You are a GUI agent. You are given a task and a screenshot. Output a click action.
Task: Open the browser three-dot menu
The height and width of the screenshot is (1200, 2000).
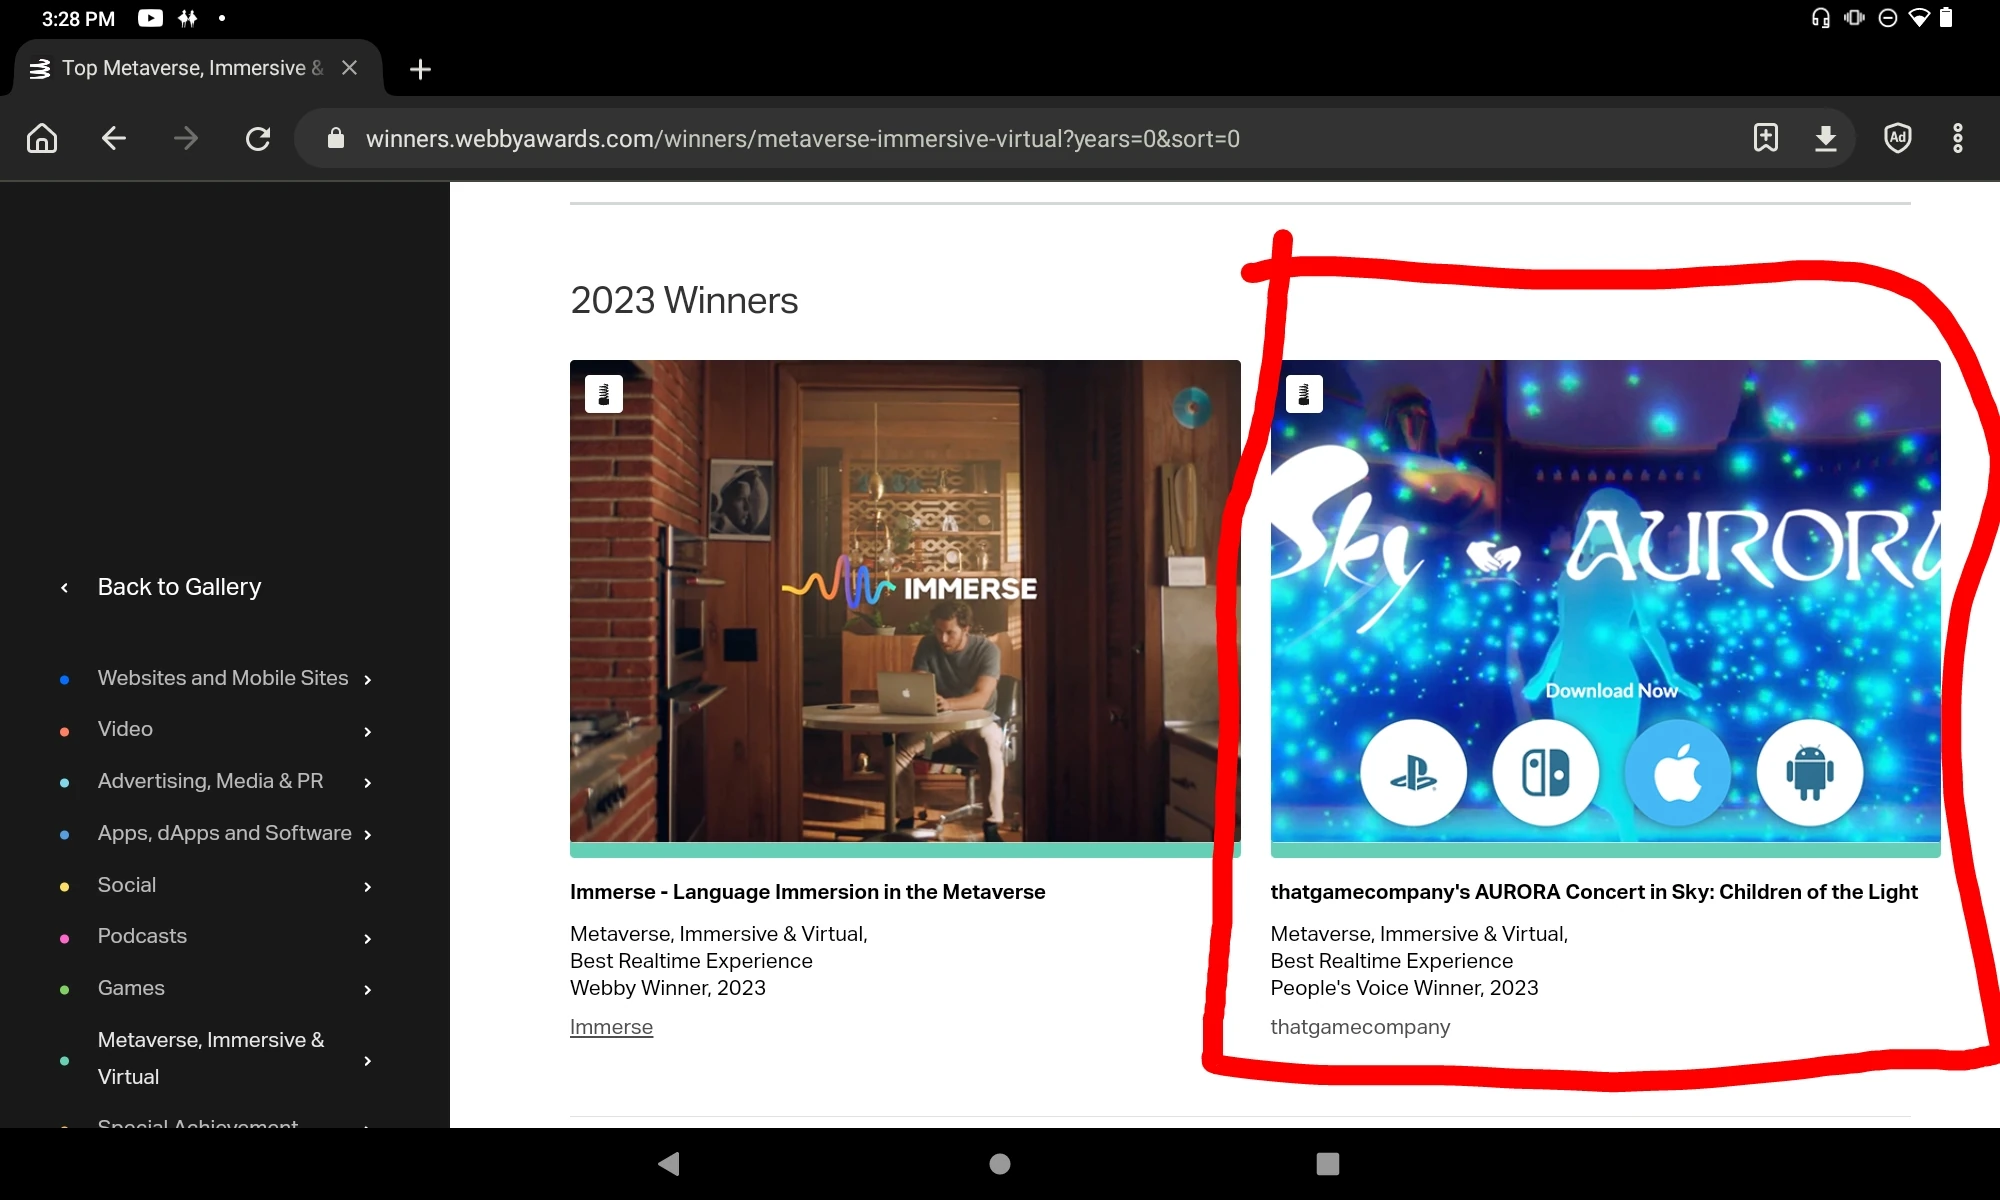point(1957,138)
